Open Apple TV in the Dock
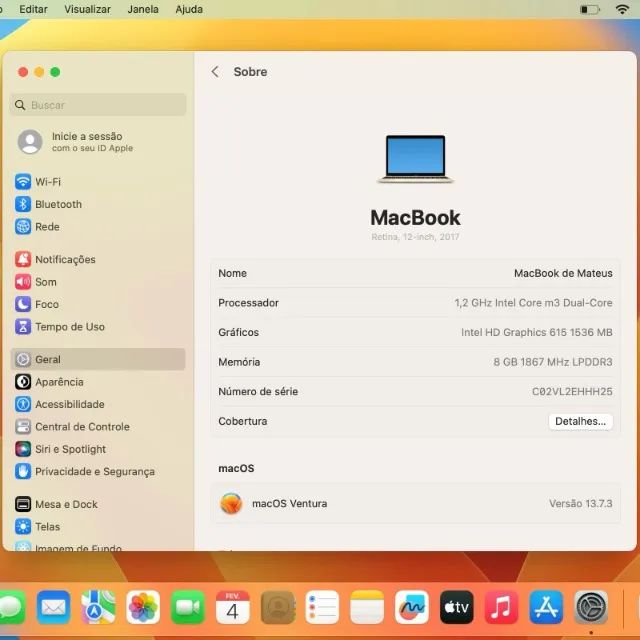This screenshot has width=640, height=640. (x=457, y=607)
